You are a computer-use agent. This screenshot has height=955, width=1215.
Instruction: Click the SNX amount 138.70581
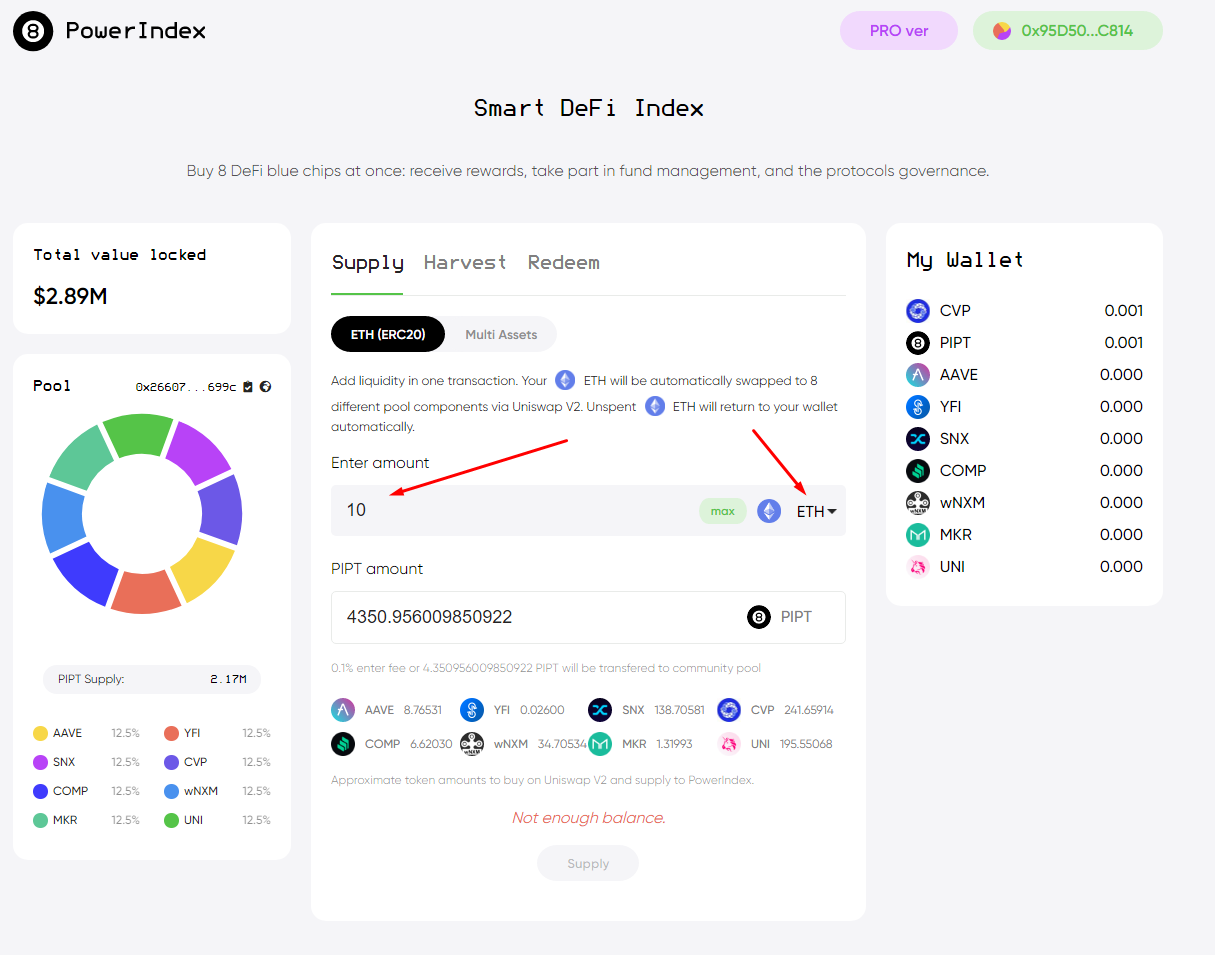click(679, 710)
